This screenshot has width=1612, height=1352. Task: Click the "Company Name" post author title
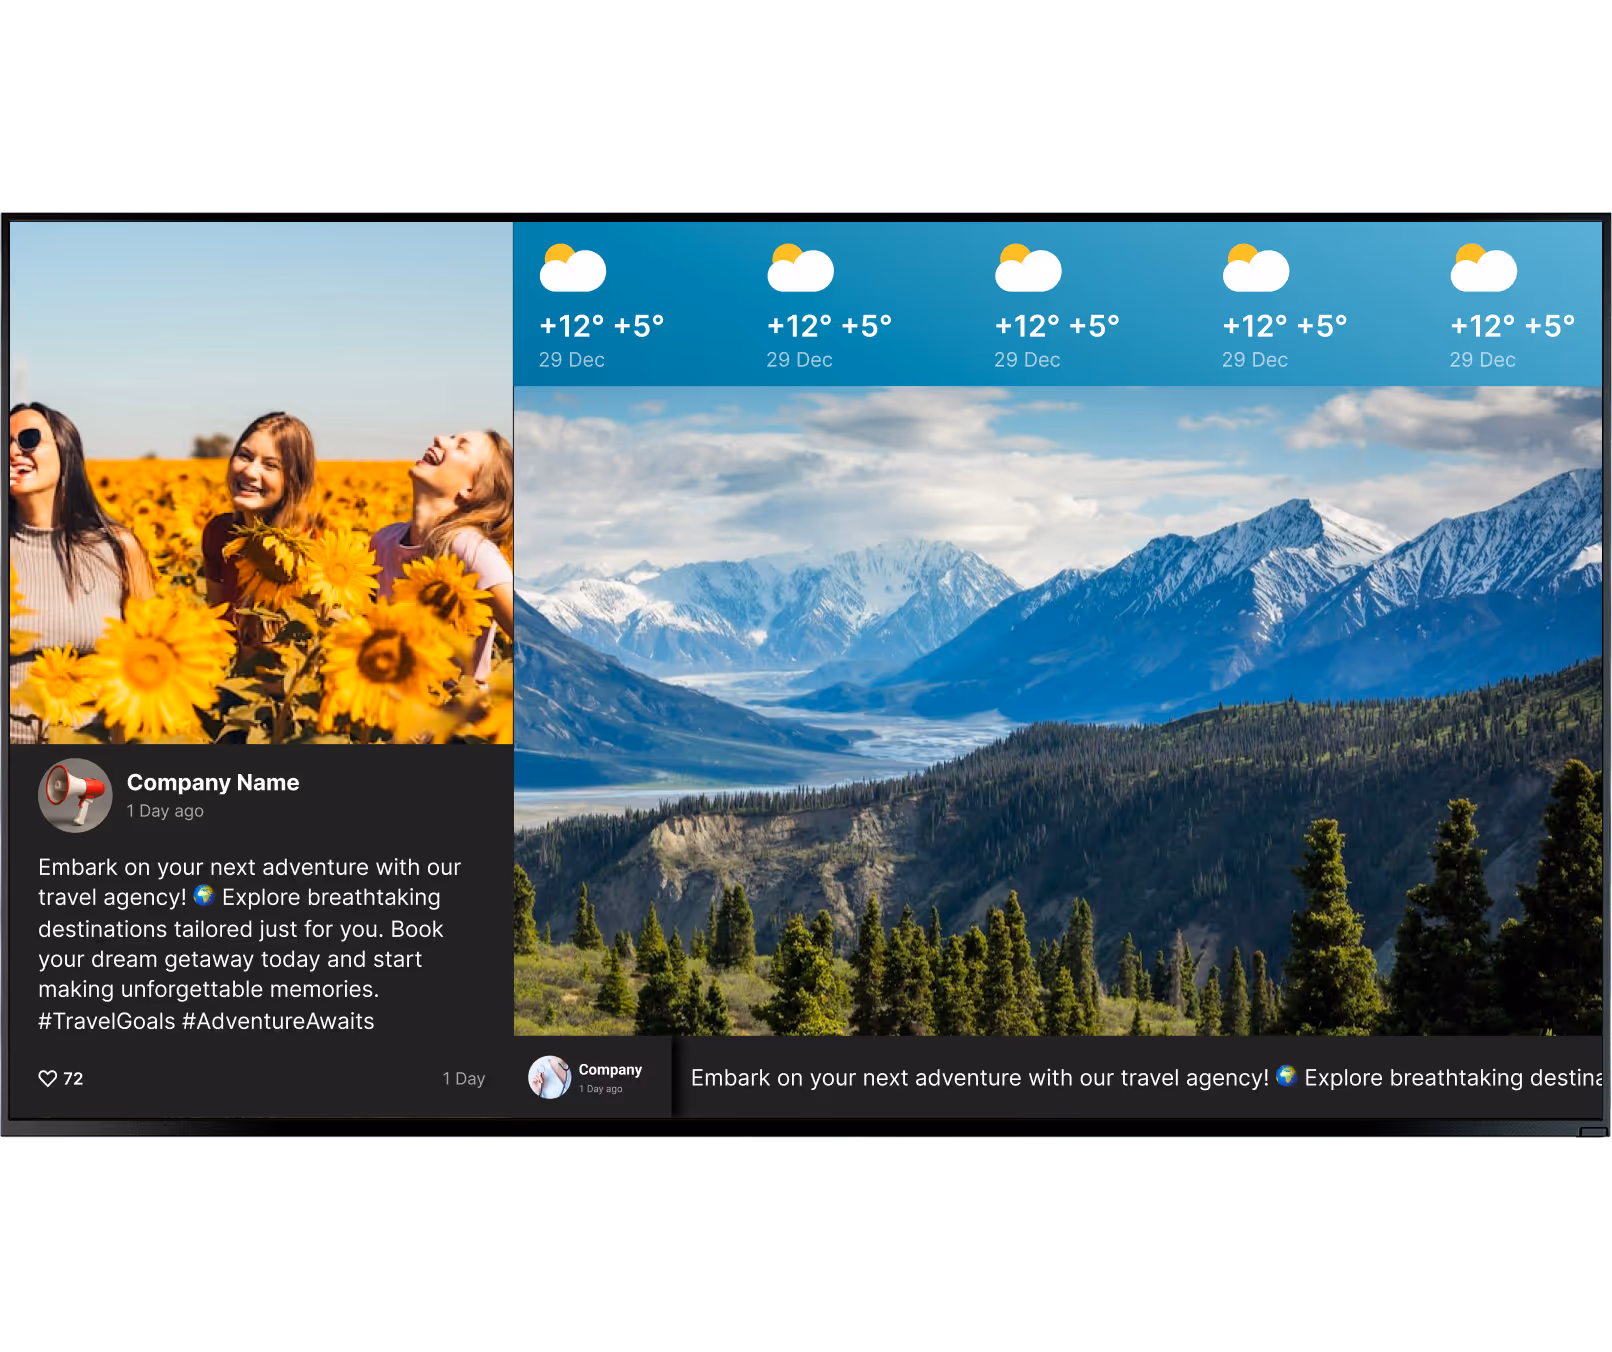click(x=213, y=782)
